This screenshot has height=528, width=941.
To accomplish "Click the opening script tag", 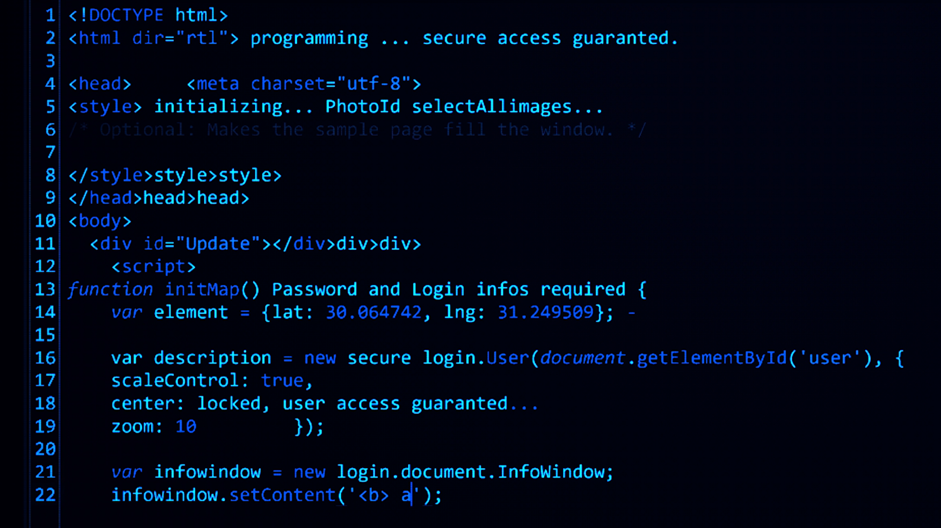I will click(x=154, y=266).
